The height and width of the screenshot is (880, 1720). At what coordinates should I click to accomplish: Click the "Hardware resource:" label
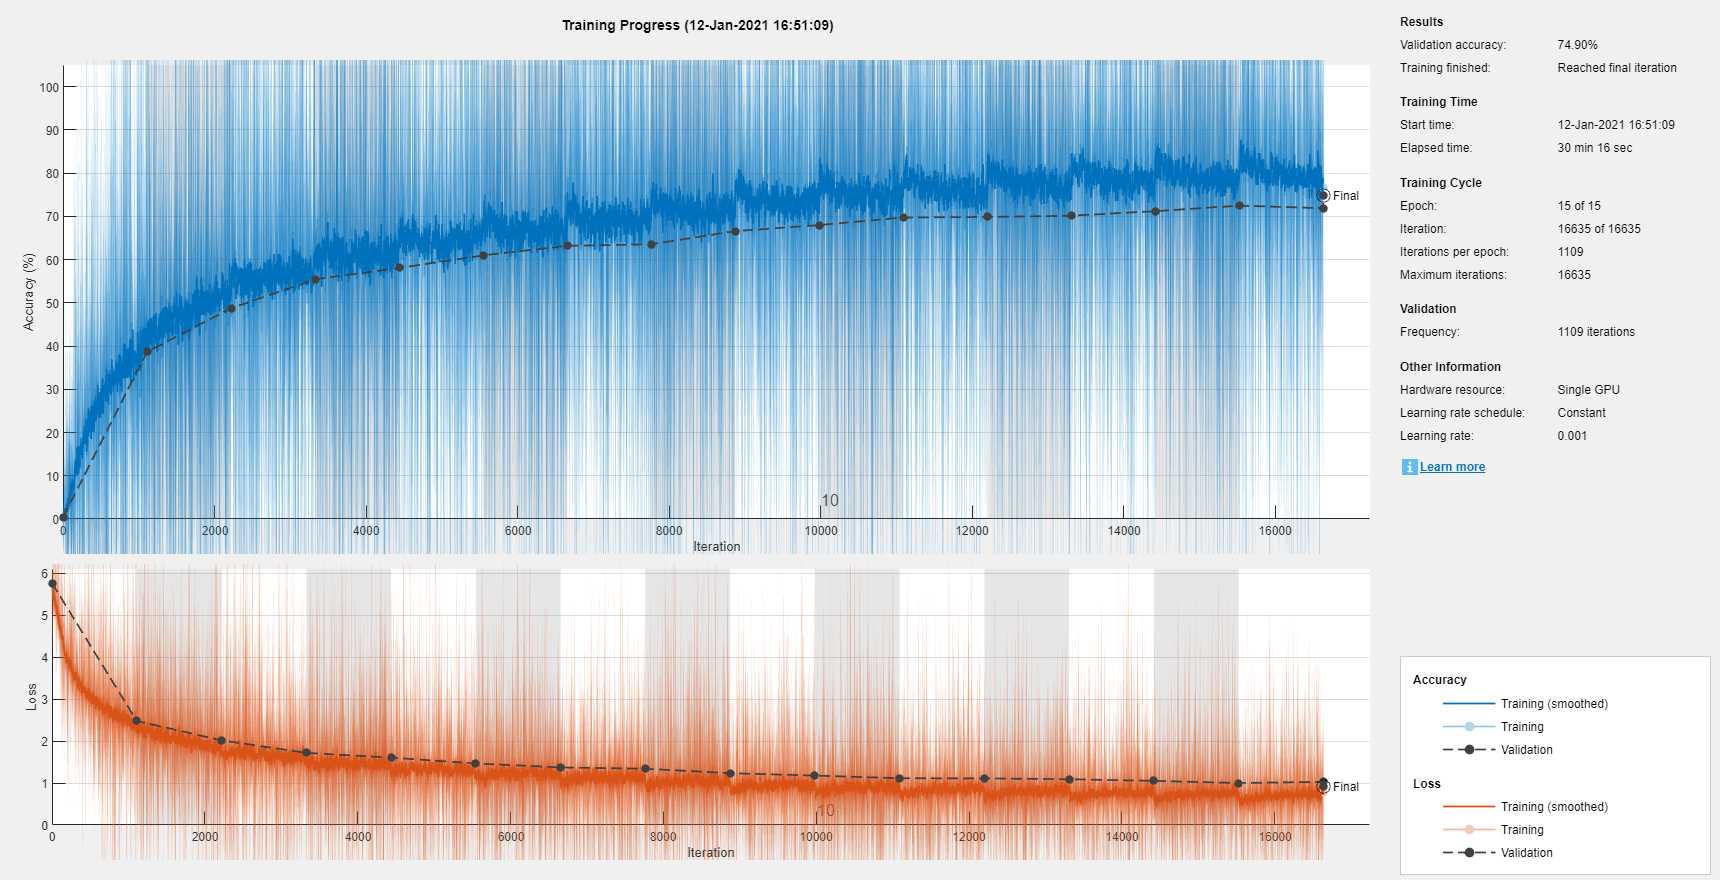tap(1452, 390)
